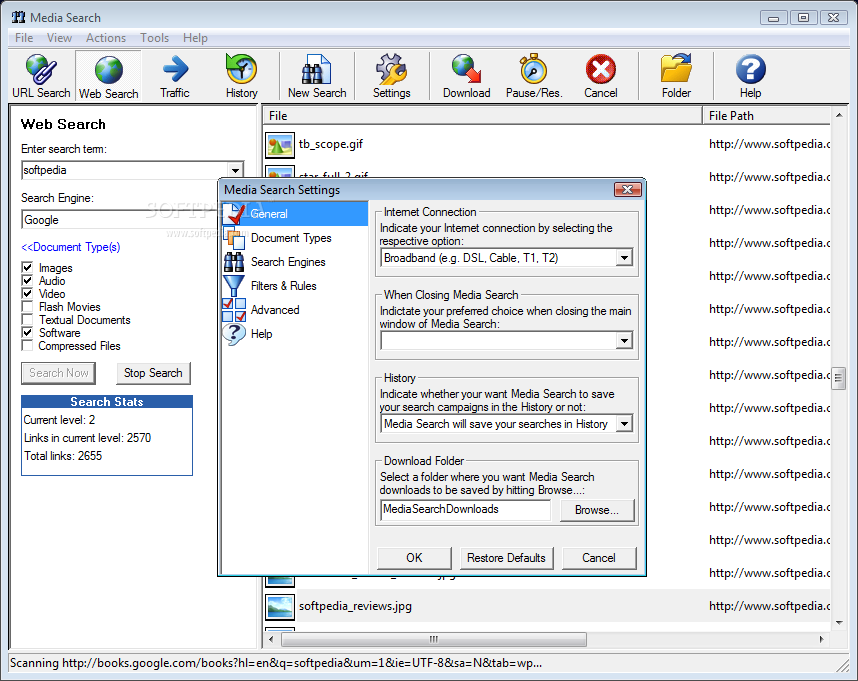Click the results scroll down arrow

pyautogui.click(x=839, y=622)
